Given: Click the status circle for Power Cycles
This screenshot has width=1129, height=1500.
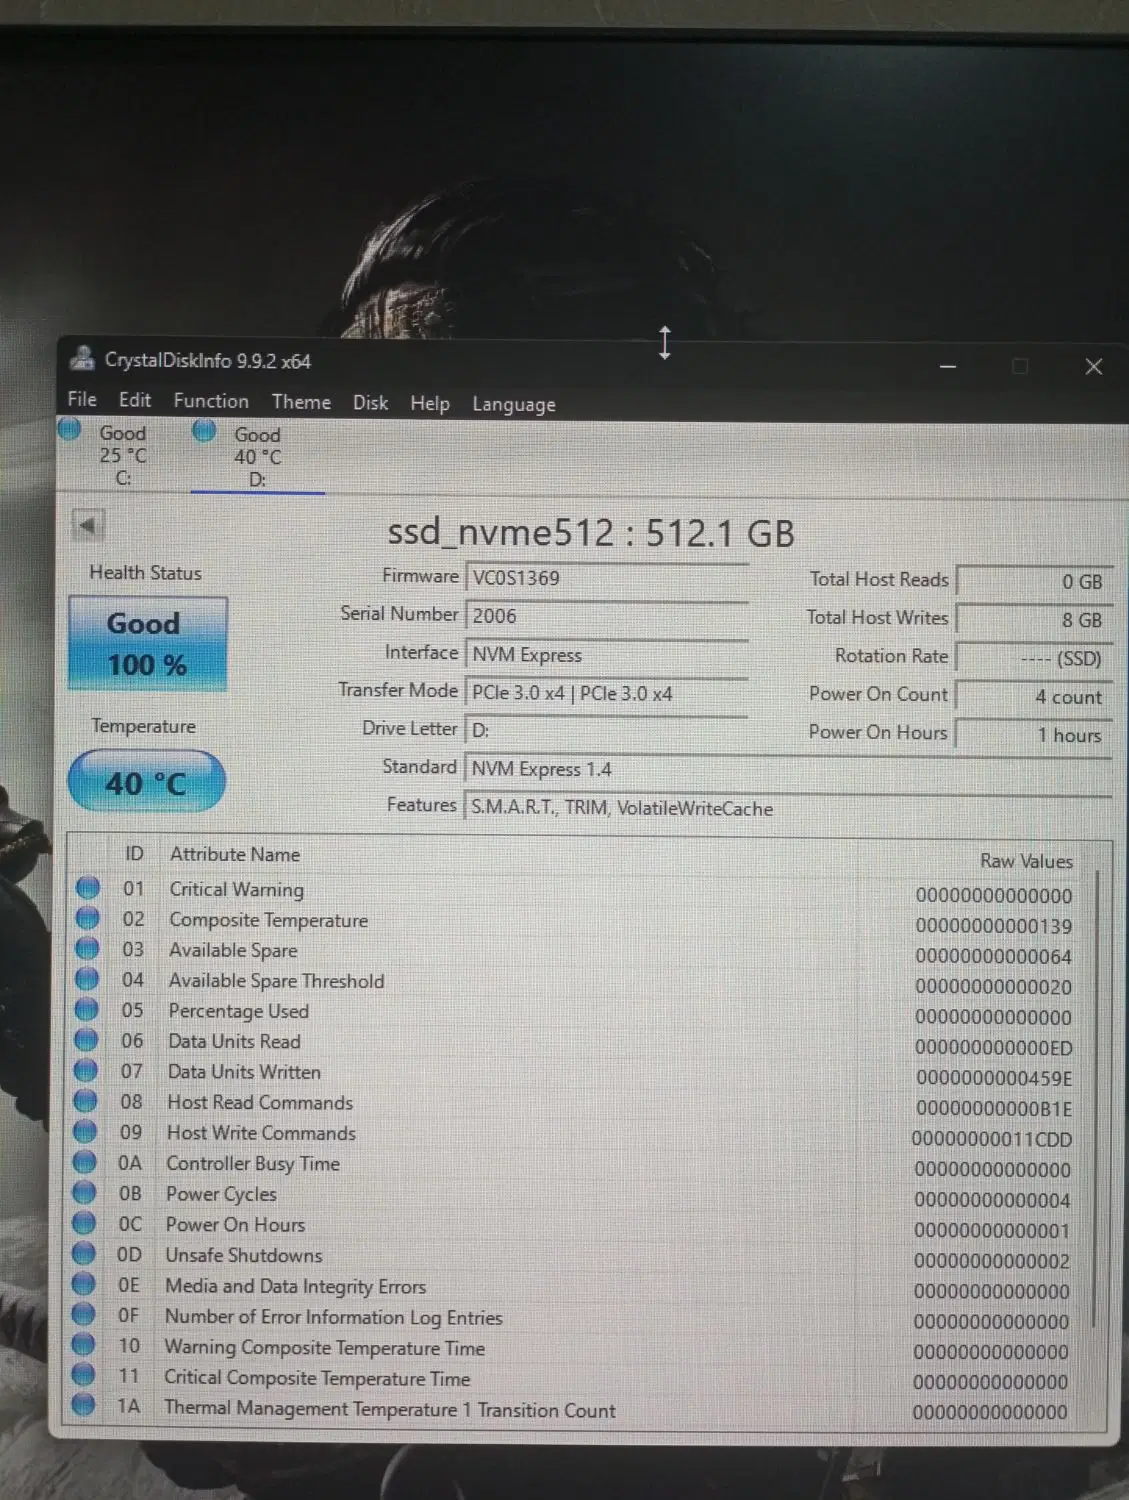Looking at the screenshot, I should [x=85, y=1192].
